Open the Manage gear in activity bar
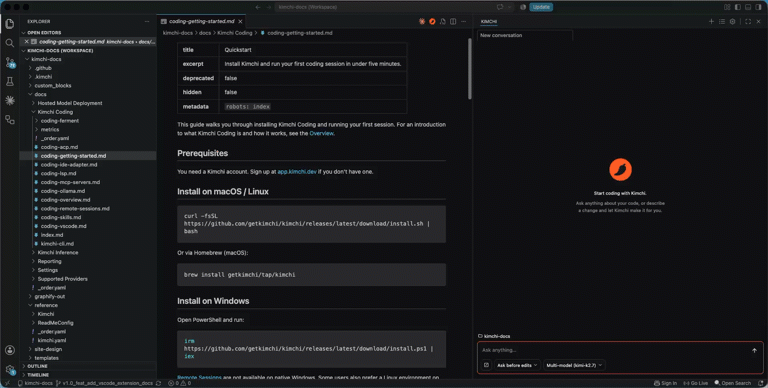Image resolution: width=768 pixels, height=388 pixels. click(x=10, y=369)
